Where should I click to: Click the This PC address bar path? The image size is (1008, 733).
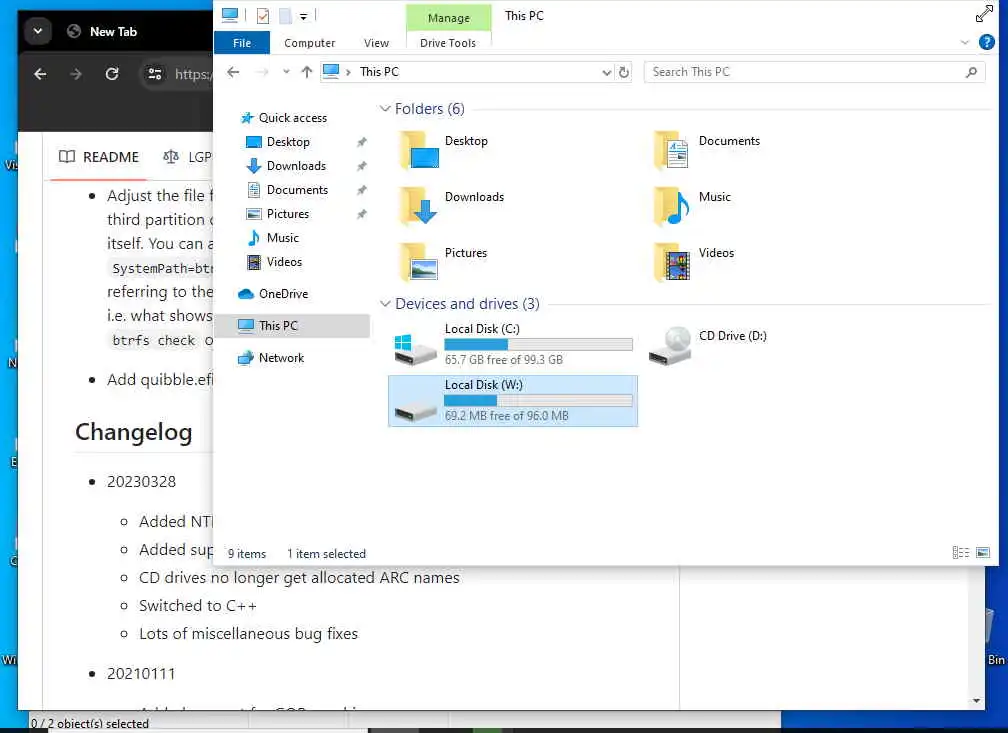379,72
